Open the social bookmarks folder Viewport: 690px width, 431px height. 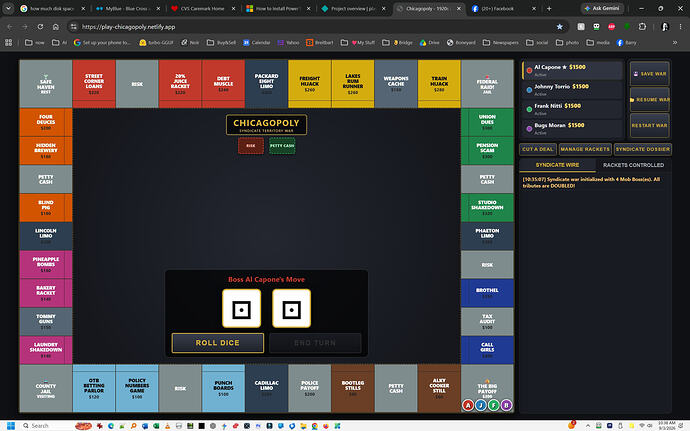[537, 42]
